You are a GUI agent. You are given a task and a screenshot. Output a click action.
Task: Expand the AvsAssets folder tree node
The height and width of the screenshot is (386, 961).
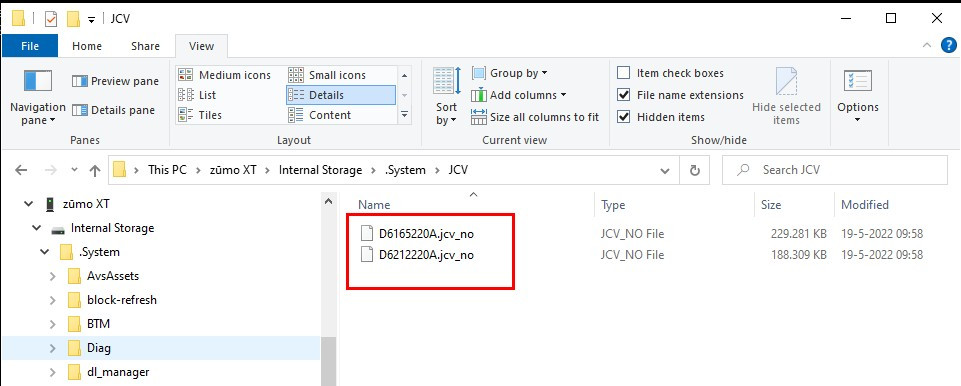[53, 276]
